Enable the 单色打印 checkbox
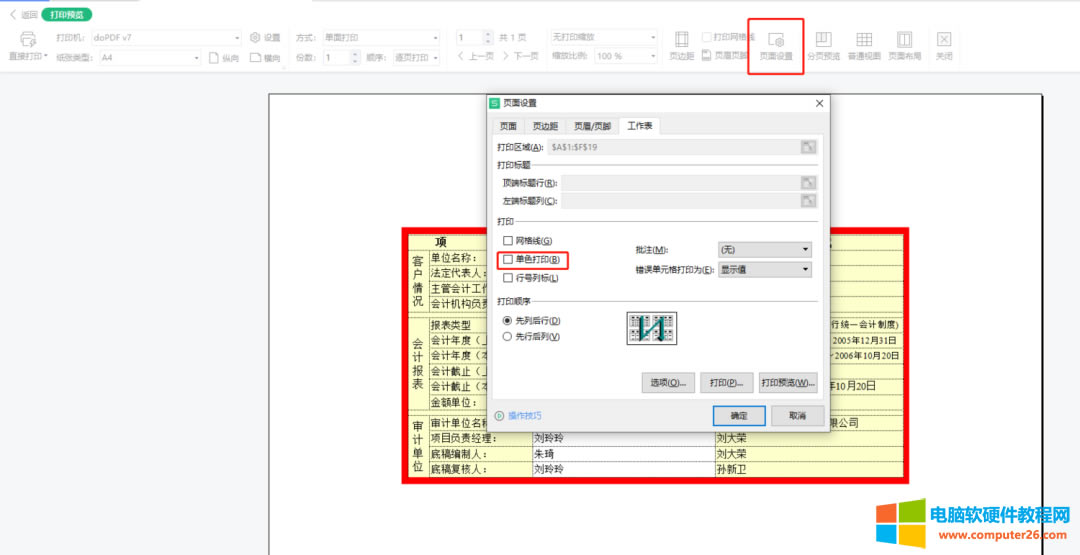Screen dimensions: 1080x555 508,260
